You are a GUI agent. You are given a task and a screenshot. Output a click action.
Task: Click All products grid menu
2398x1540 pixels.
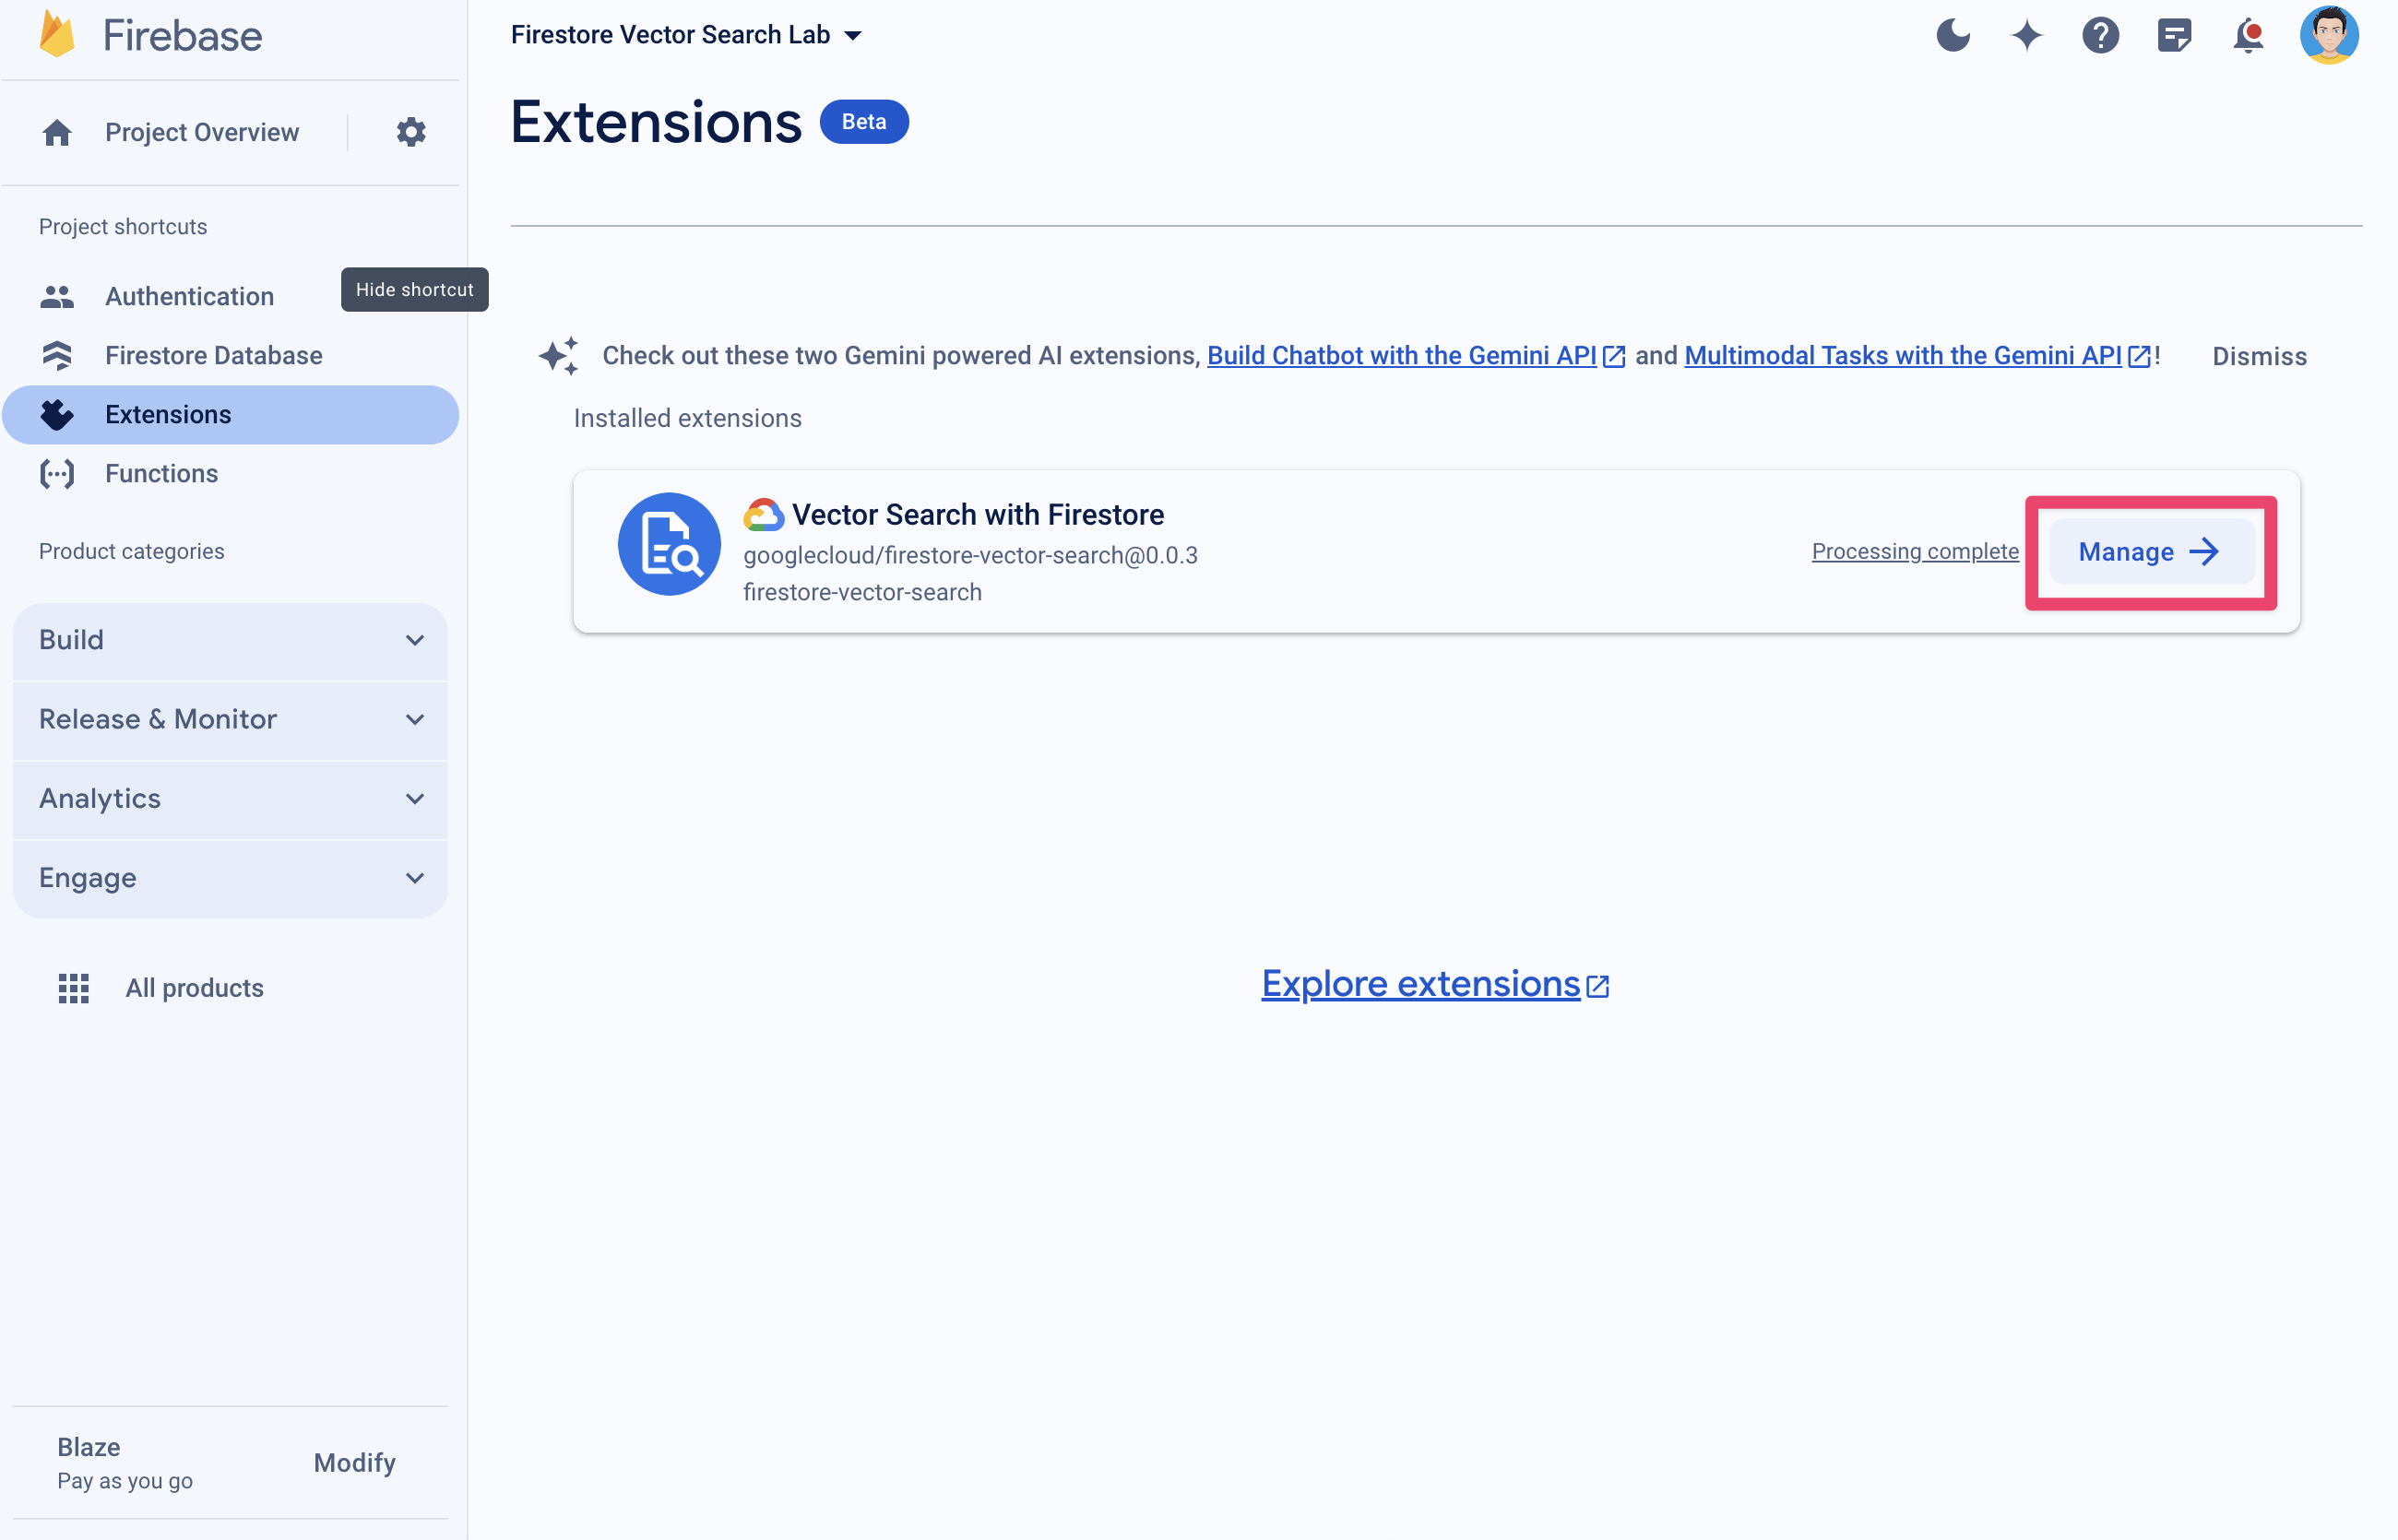68,988
